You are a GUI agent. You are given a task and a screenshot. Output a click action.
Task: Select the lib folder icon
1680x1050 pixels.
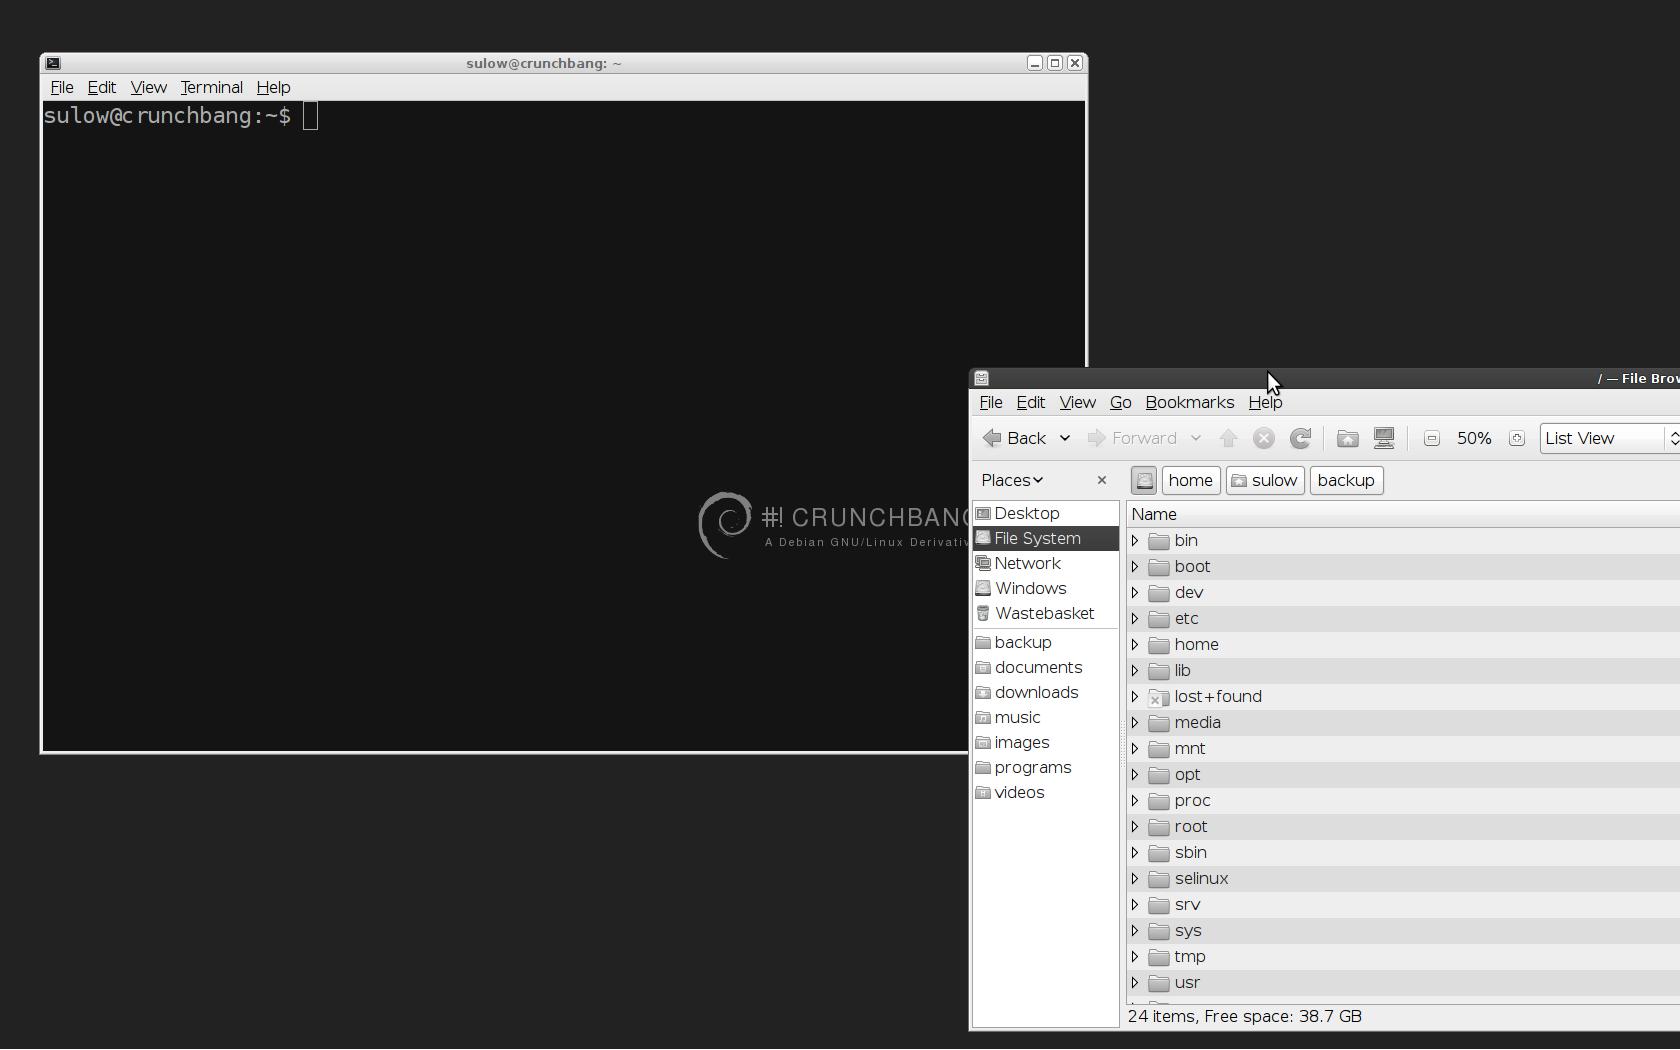[x=1159, y=671]
